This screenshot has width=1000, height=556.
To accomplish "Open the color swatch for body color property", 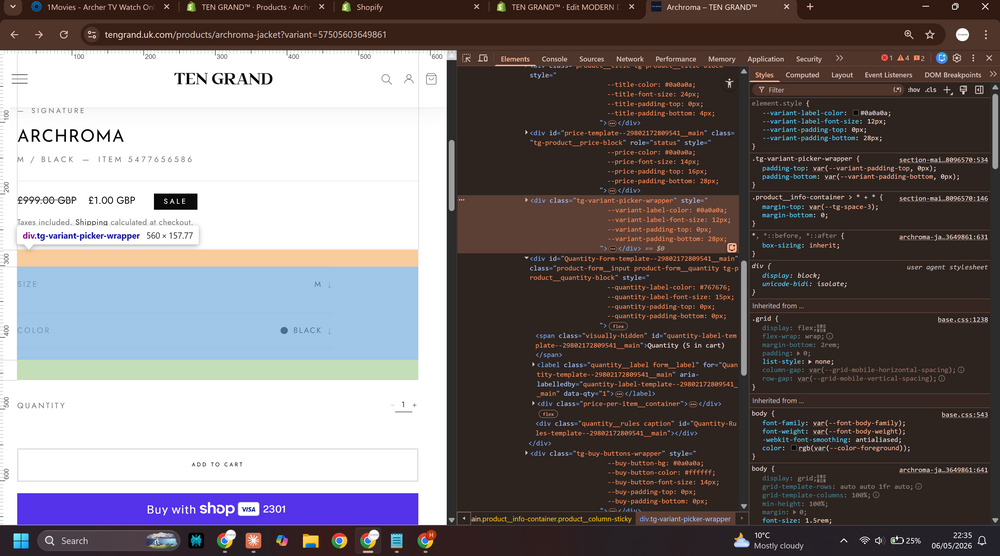I will click(794, 448).
